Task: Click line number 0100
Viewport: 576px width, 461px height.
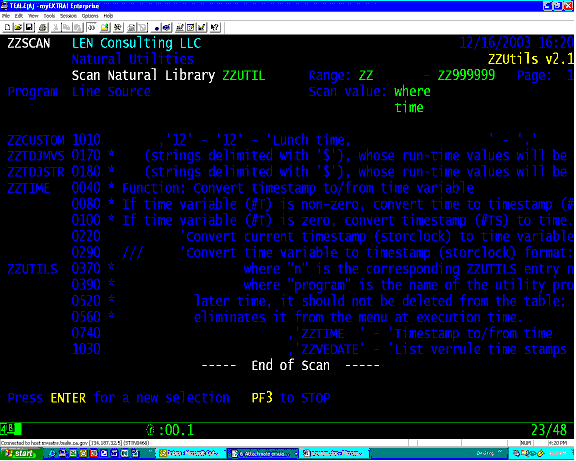Action: (86, 221)
